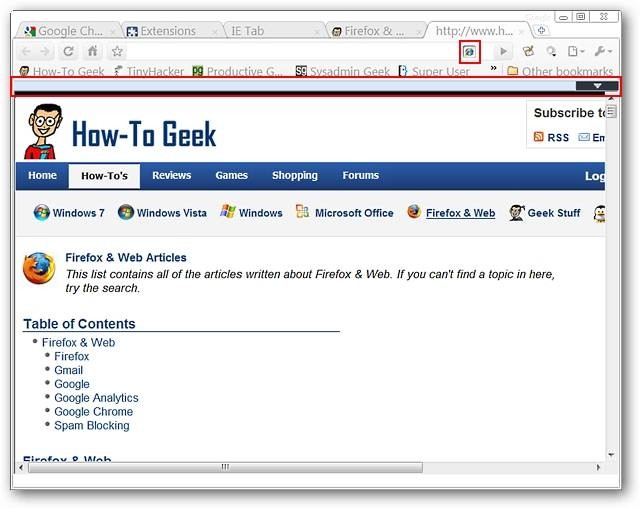Open the Spam Blocking contents link
640x508 pixels.
pos(91,426)
